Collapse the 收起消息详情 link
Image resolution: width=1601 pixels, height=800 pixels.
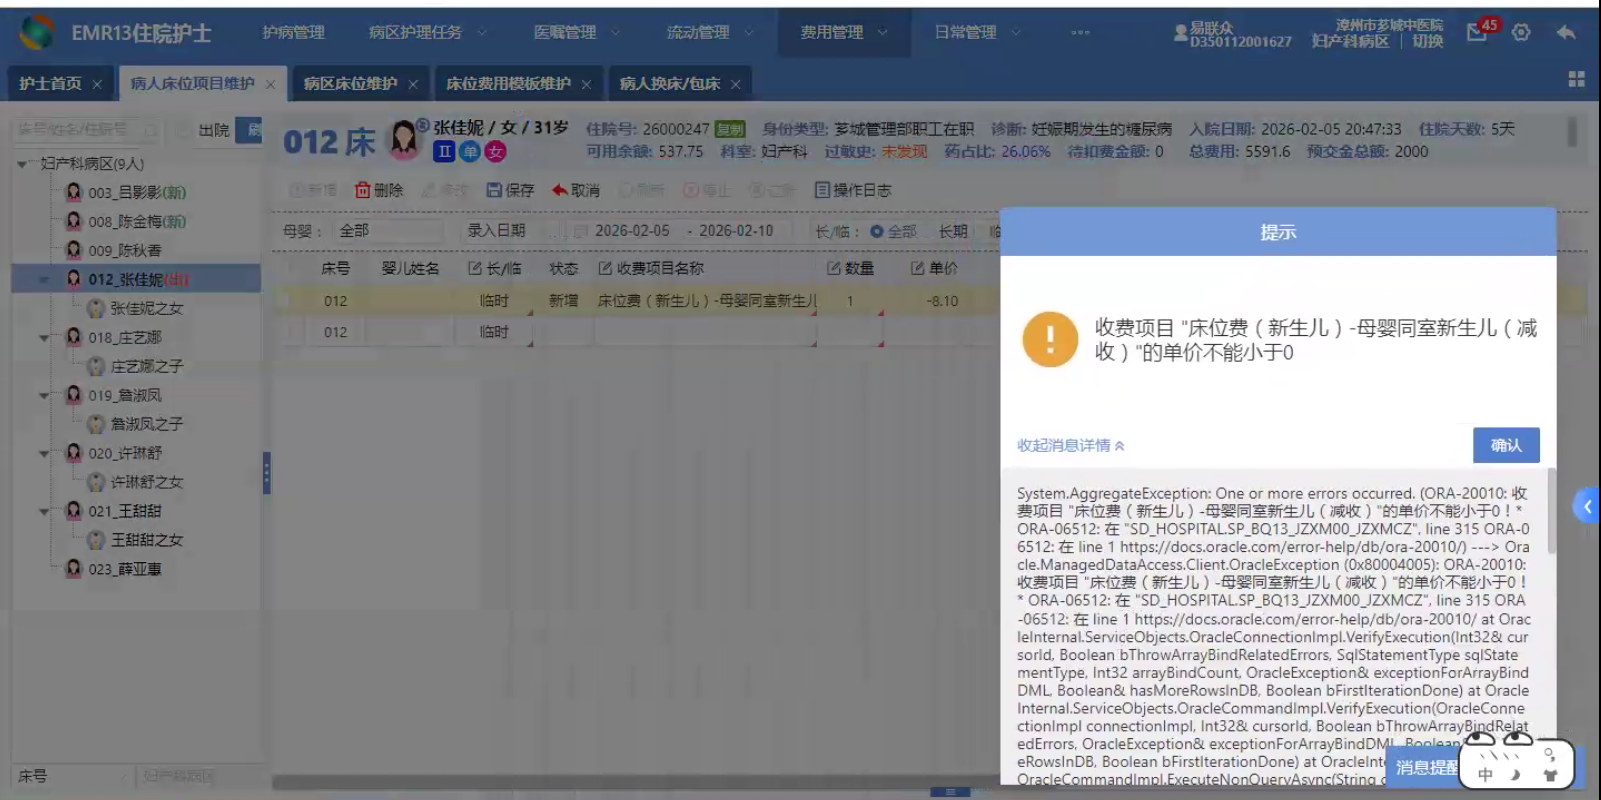click(1070, 445)
